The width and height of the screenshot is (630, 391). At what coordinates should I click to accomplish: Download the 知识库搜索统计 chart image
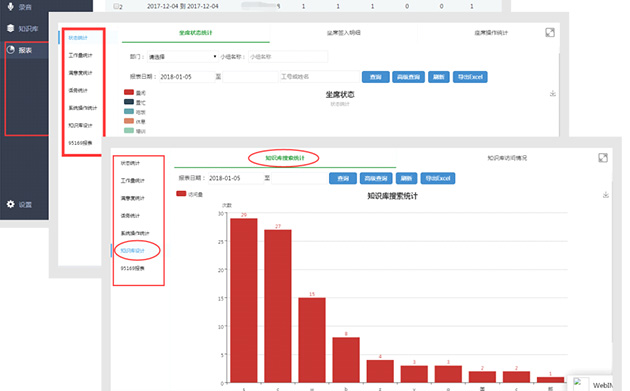(x=606, y=195)
